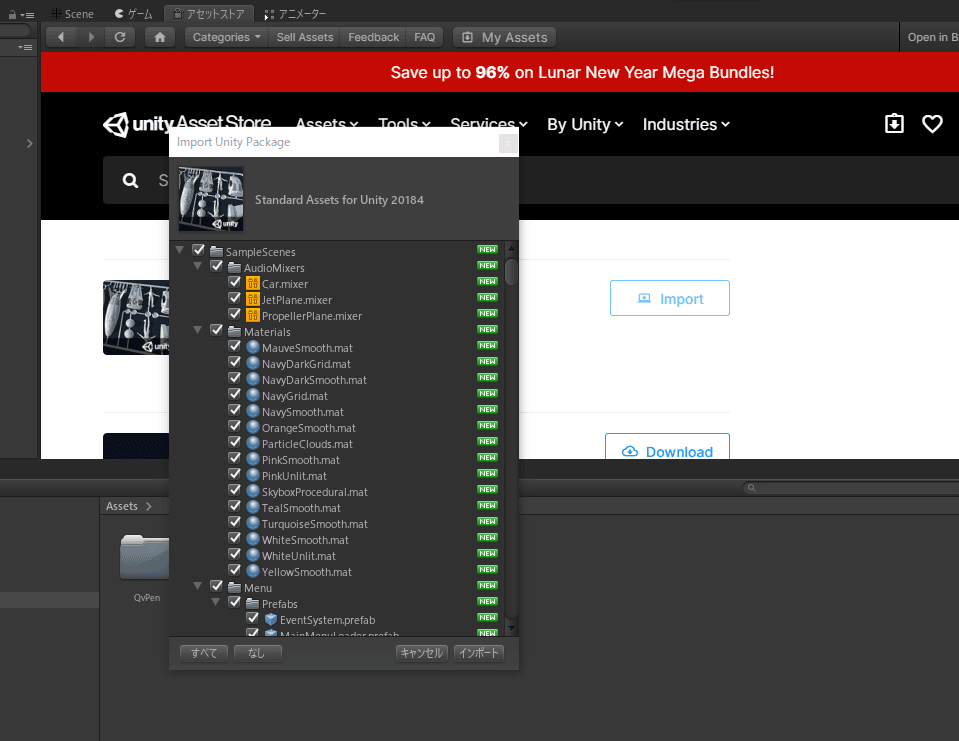This screenshot has width=959, height=741.
Task: Click the EventSystem.prefab cube icon
Action: [271, 620]
